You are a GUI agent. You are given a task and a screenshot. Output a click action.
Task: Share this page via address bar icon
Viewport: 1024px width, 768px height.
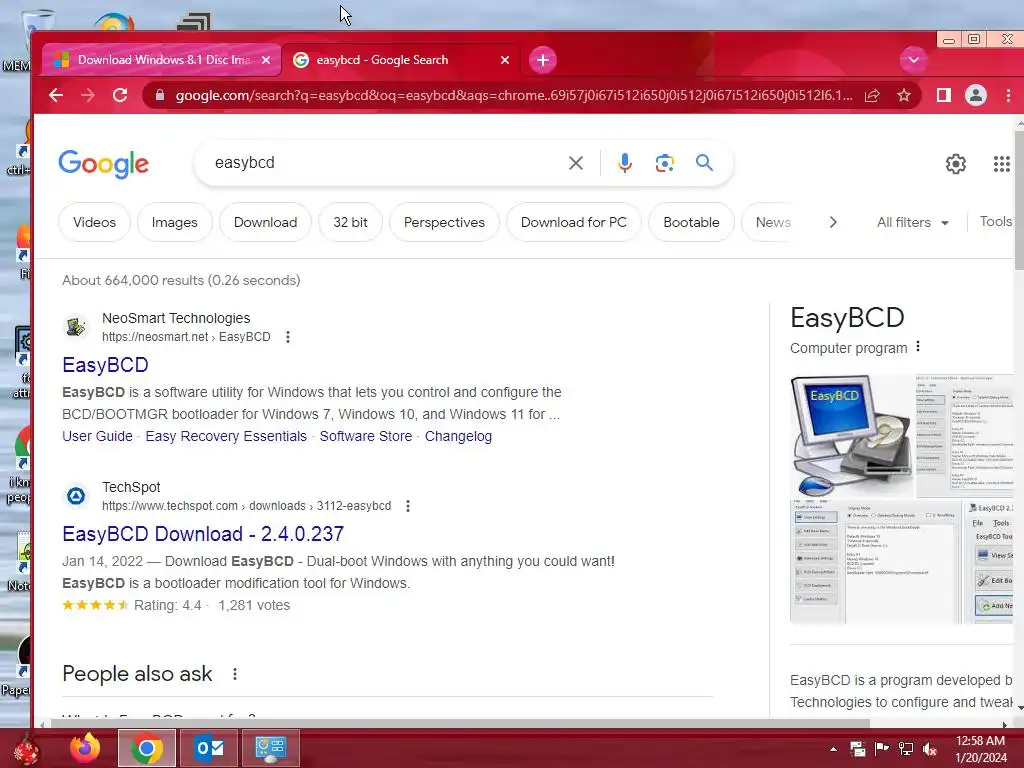coord(872,95)
